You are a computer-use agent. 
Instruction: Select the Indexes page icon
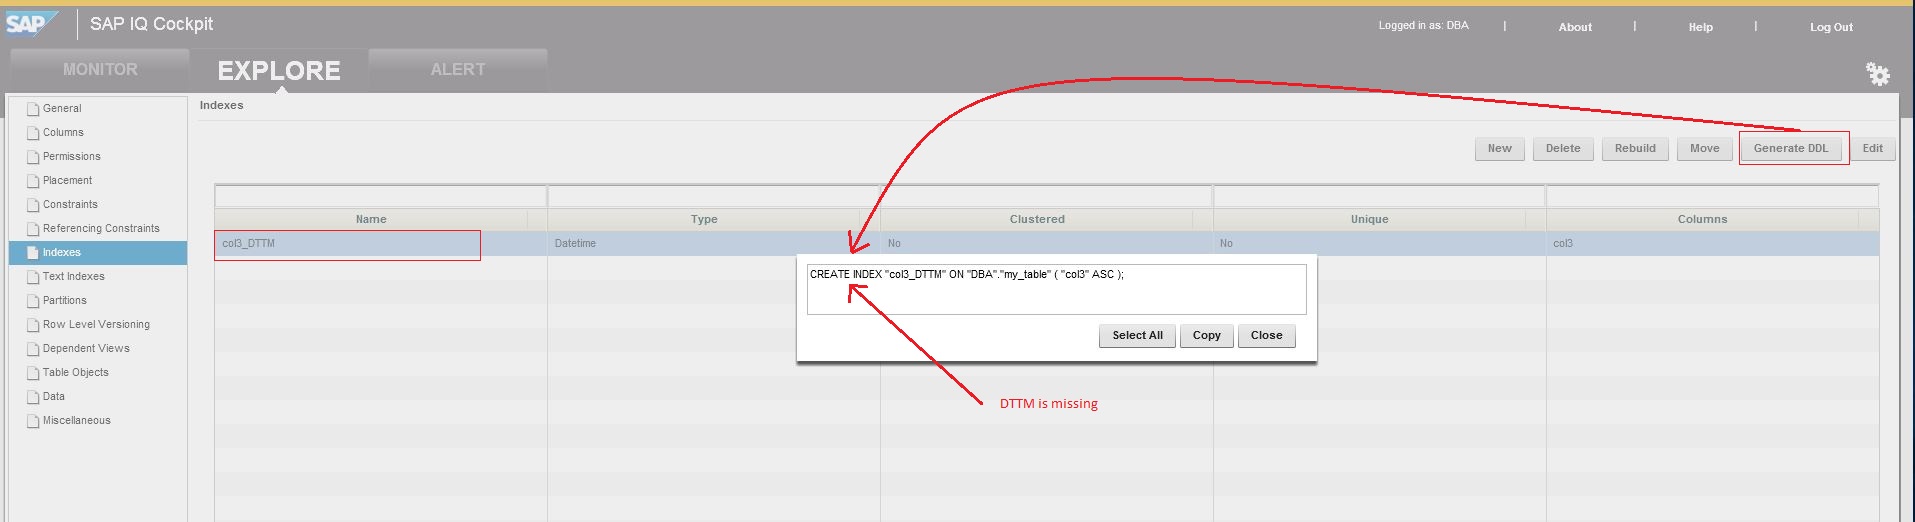(x=33, y=253)
